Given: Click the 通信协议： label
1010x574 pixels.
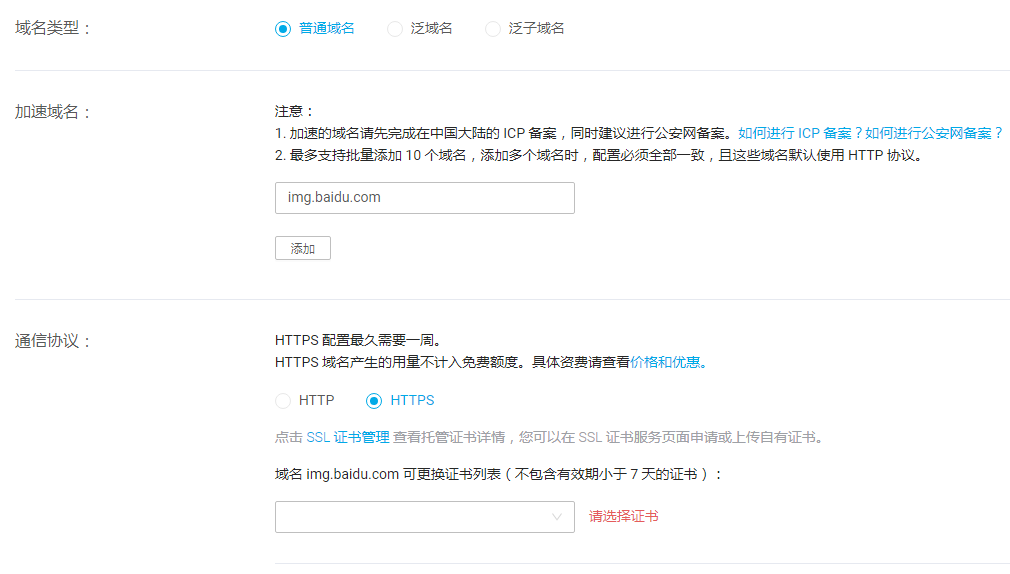Looking at the screenshot, I should tap(53, 341).
